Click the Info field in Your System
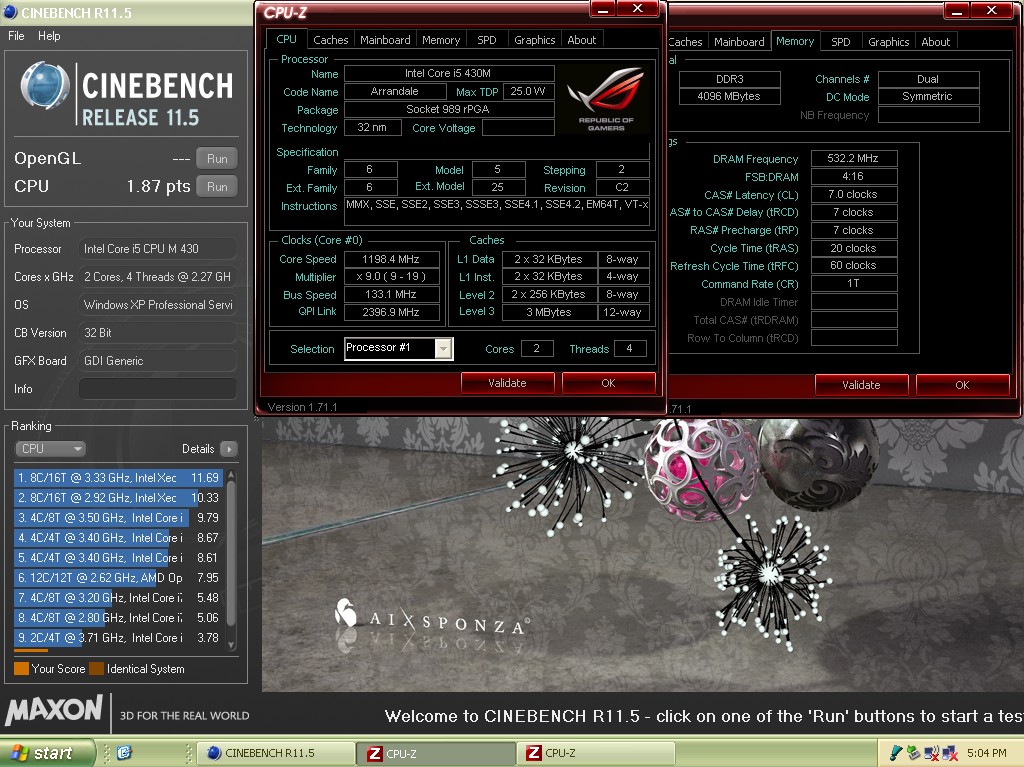Viewport: 1024px width, 767px height. click(x=157, y=389)
